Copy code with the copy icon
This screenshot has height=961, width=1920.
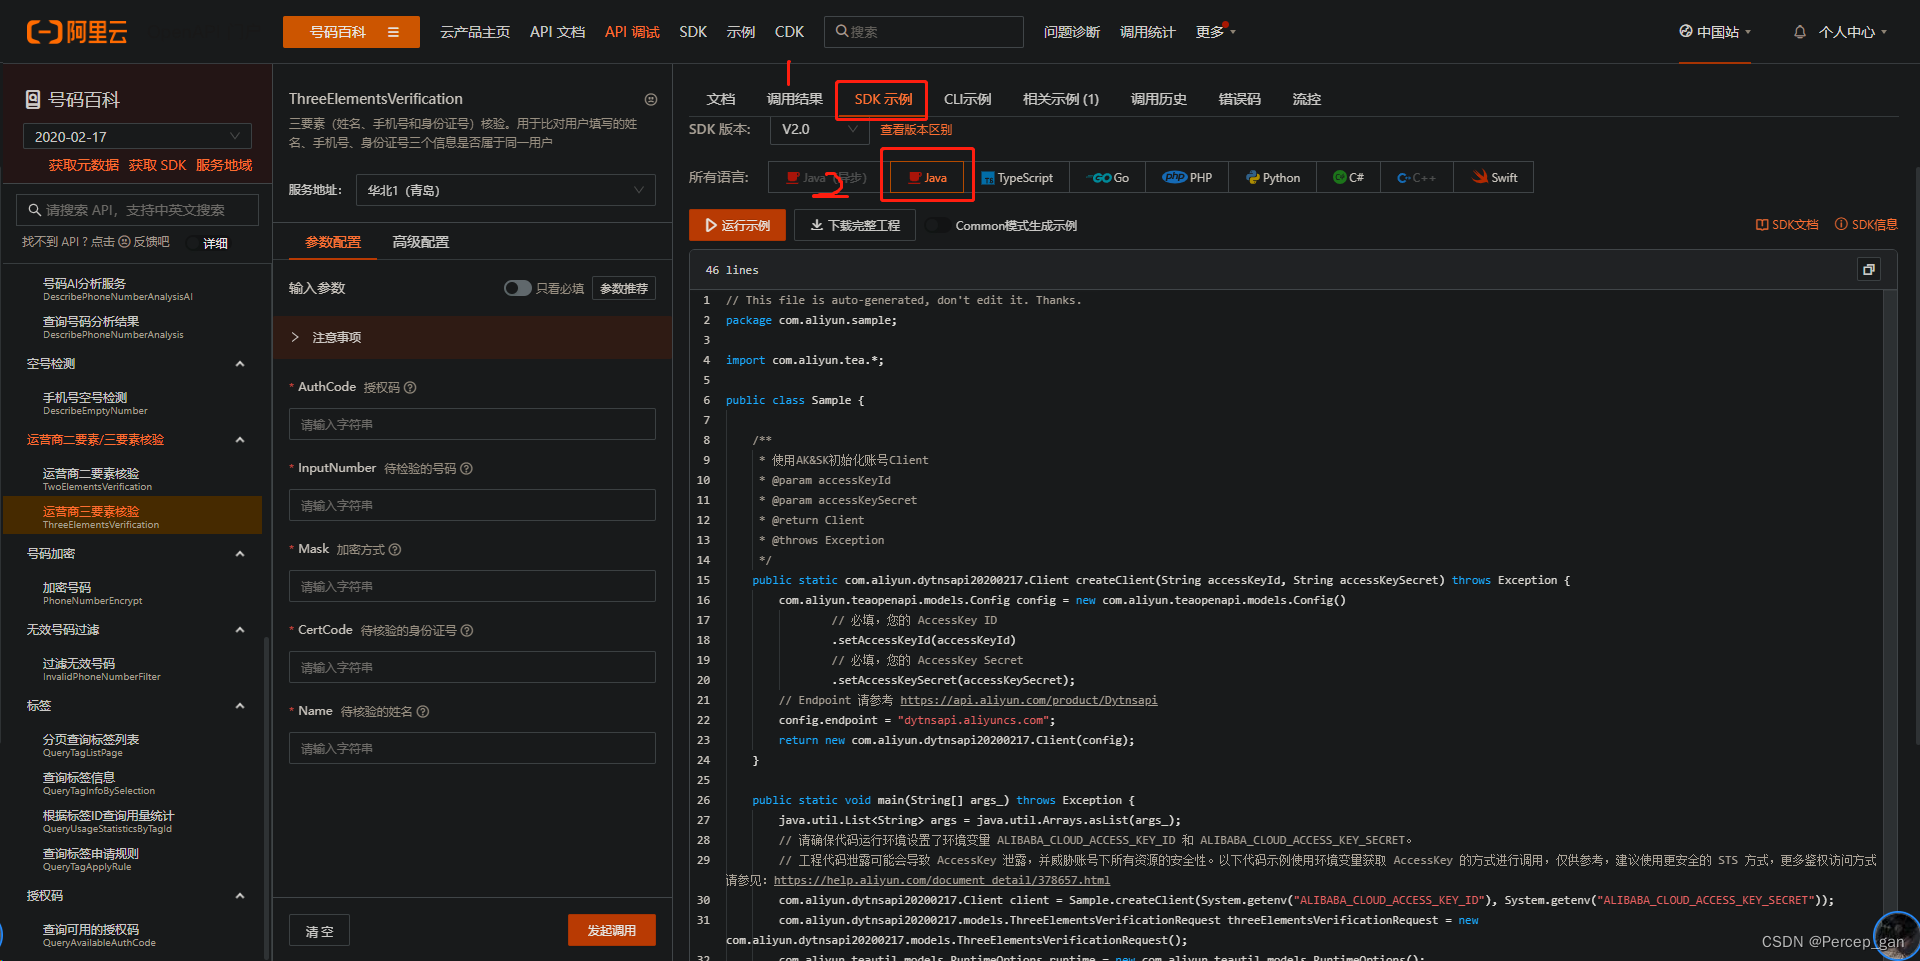[x=1868, y=270]
